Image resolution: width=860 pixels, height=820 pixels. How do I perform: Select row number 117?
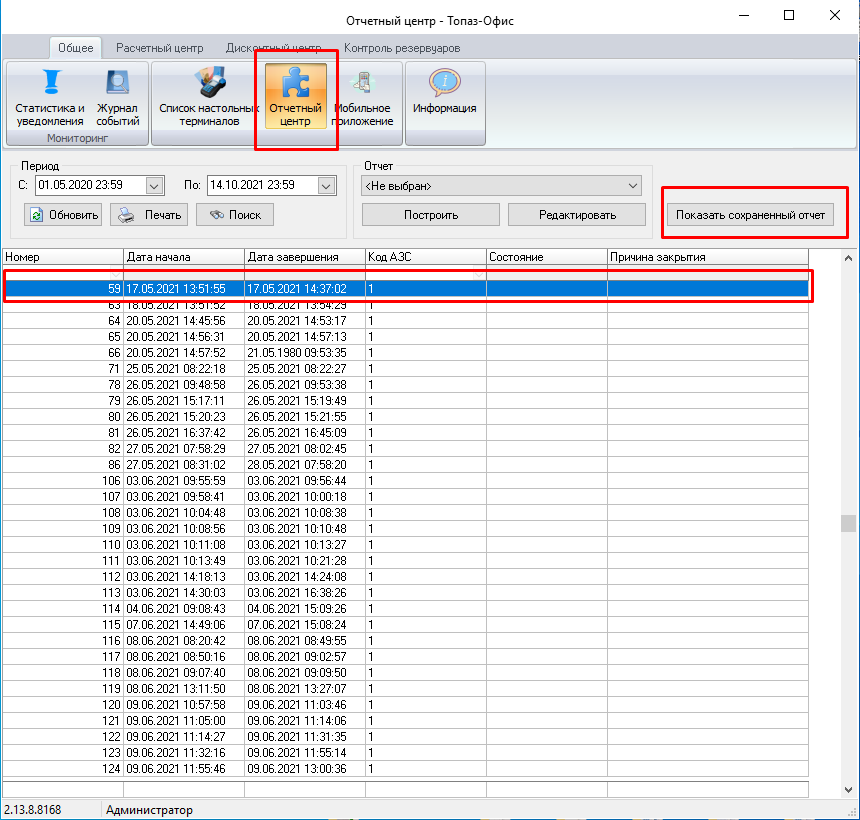pyautogui.click(x=405, y=657)
